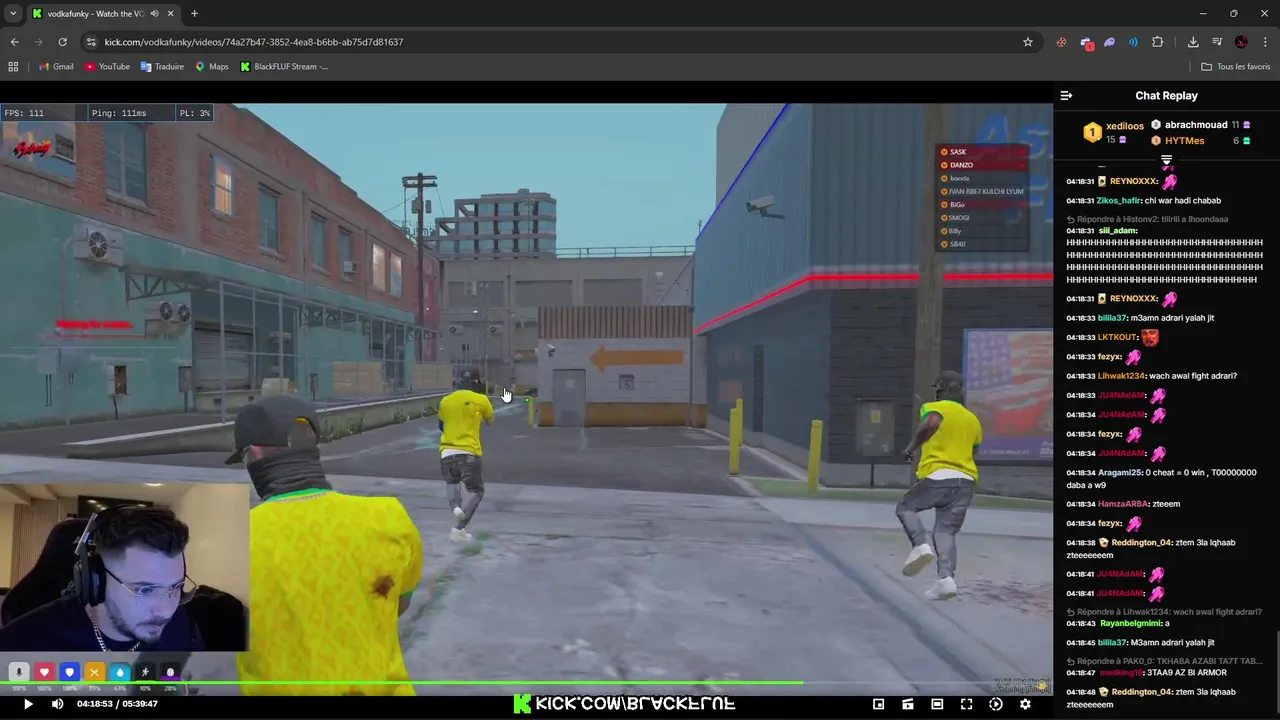Reload the current page
This screenshot has width=1280, height=720.
coord(62,42)
